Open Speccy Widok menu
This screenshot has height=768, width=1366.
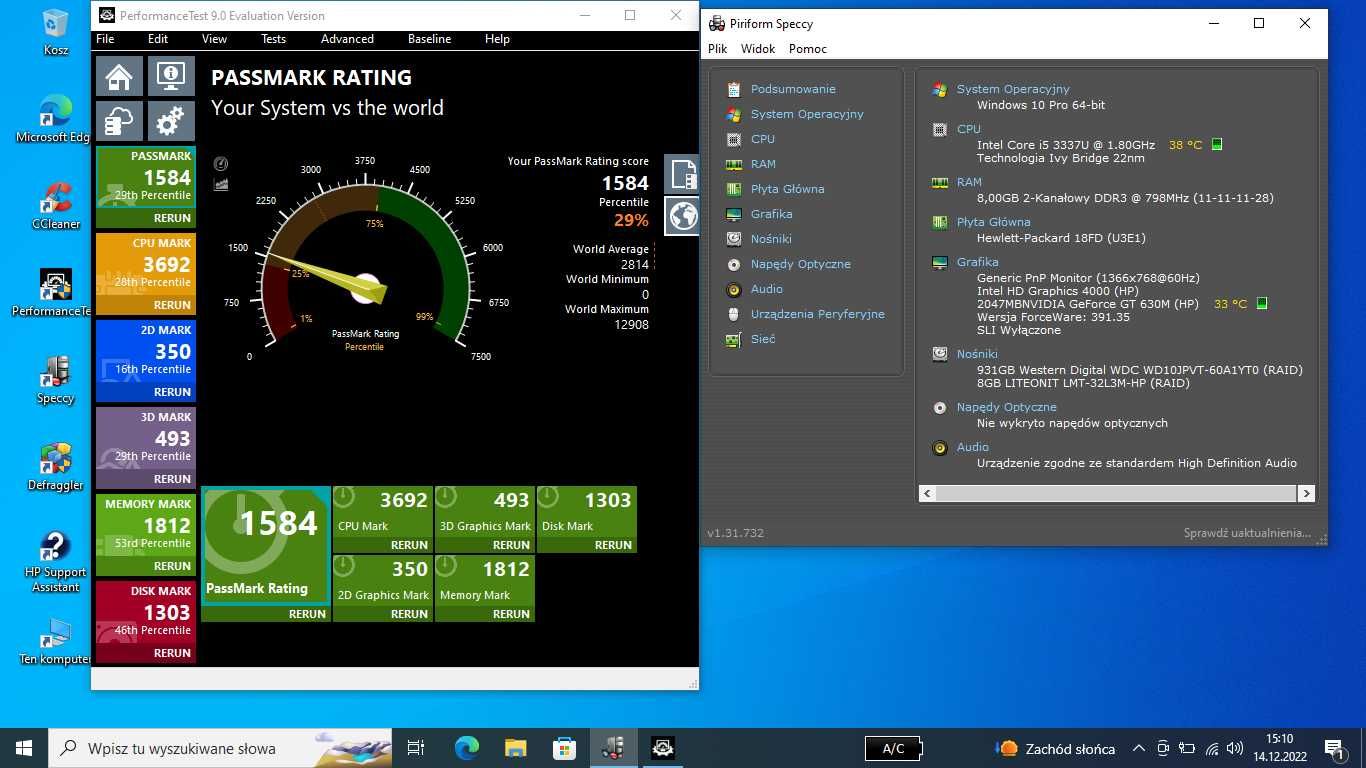pyautogui.click(x=758, y=49)
